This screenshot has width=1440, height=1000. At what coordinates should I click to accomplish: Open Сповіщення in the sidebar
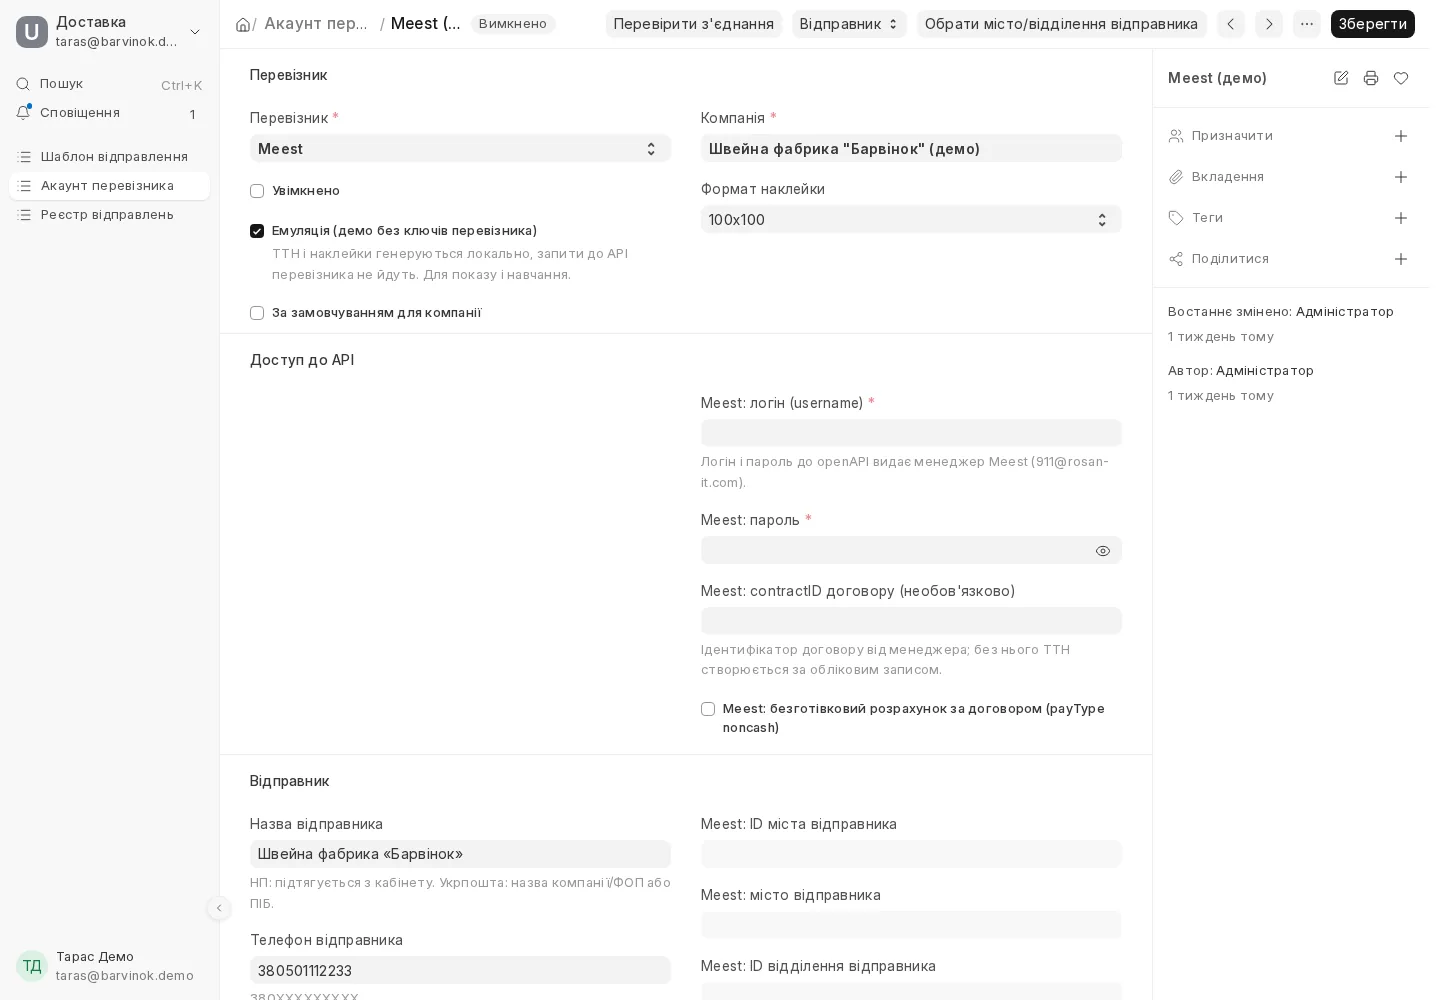[110, 113]
